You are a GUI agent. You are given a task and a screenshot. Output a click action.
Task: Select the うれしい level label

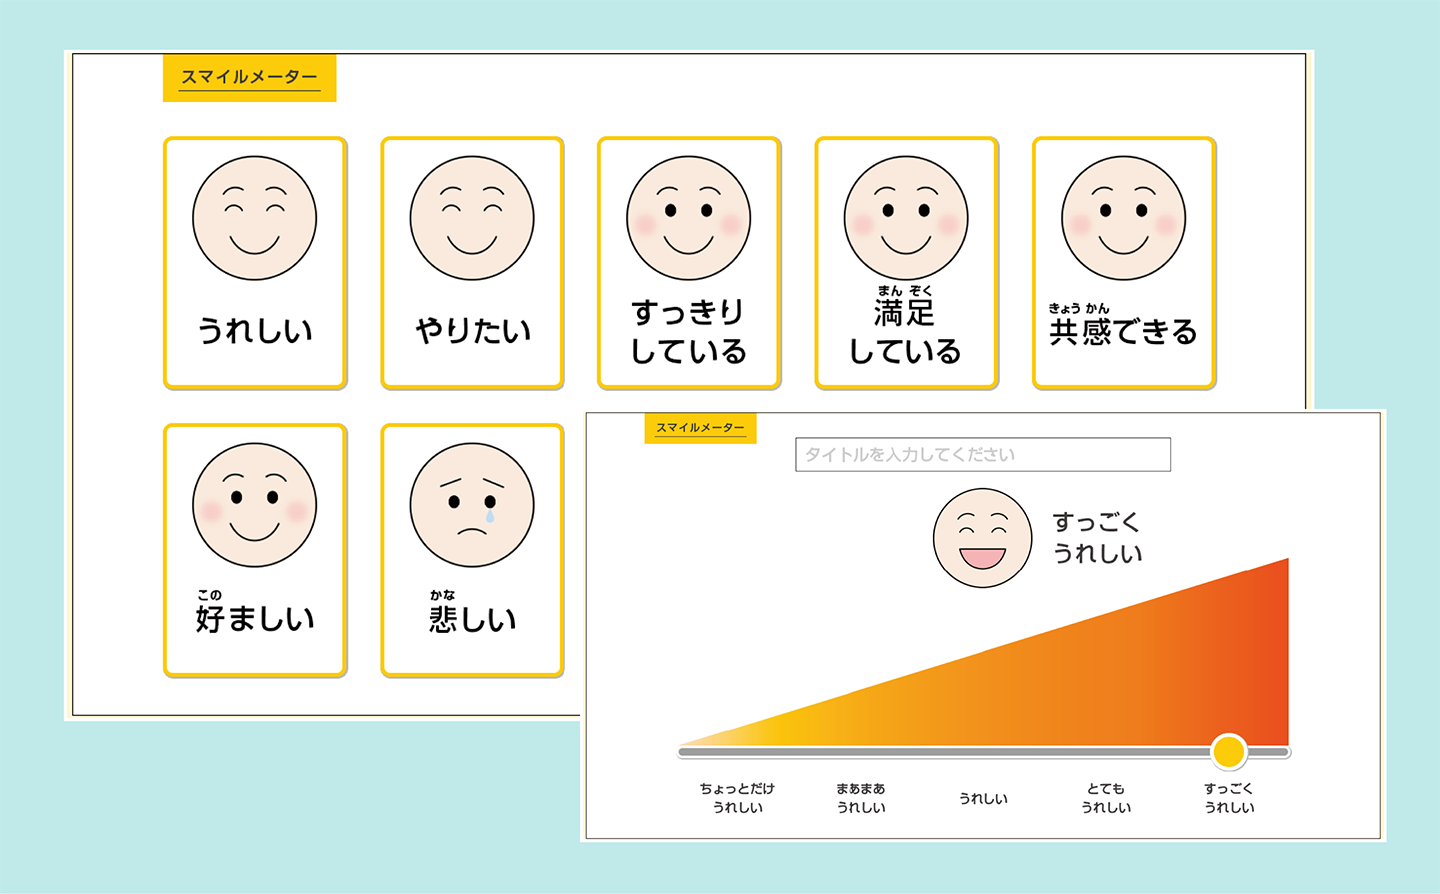[985, 797]
